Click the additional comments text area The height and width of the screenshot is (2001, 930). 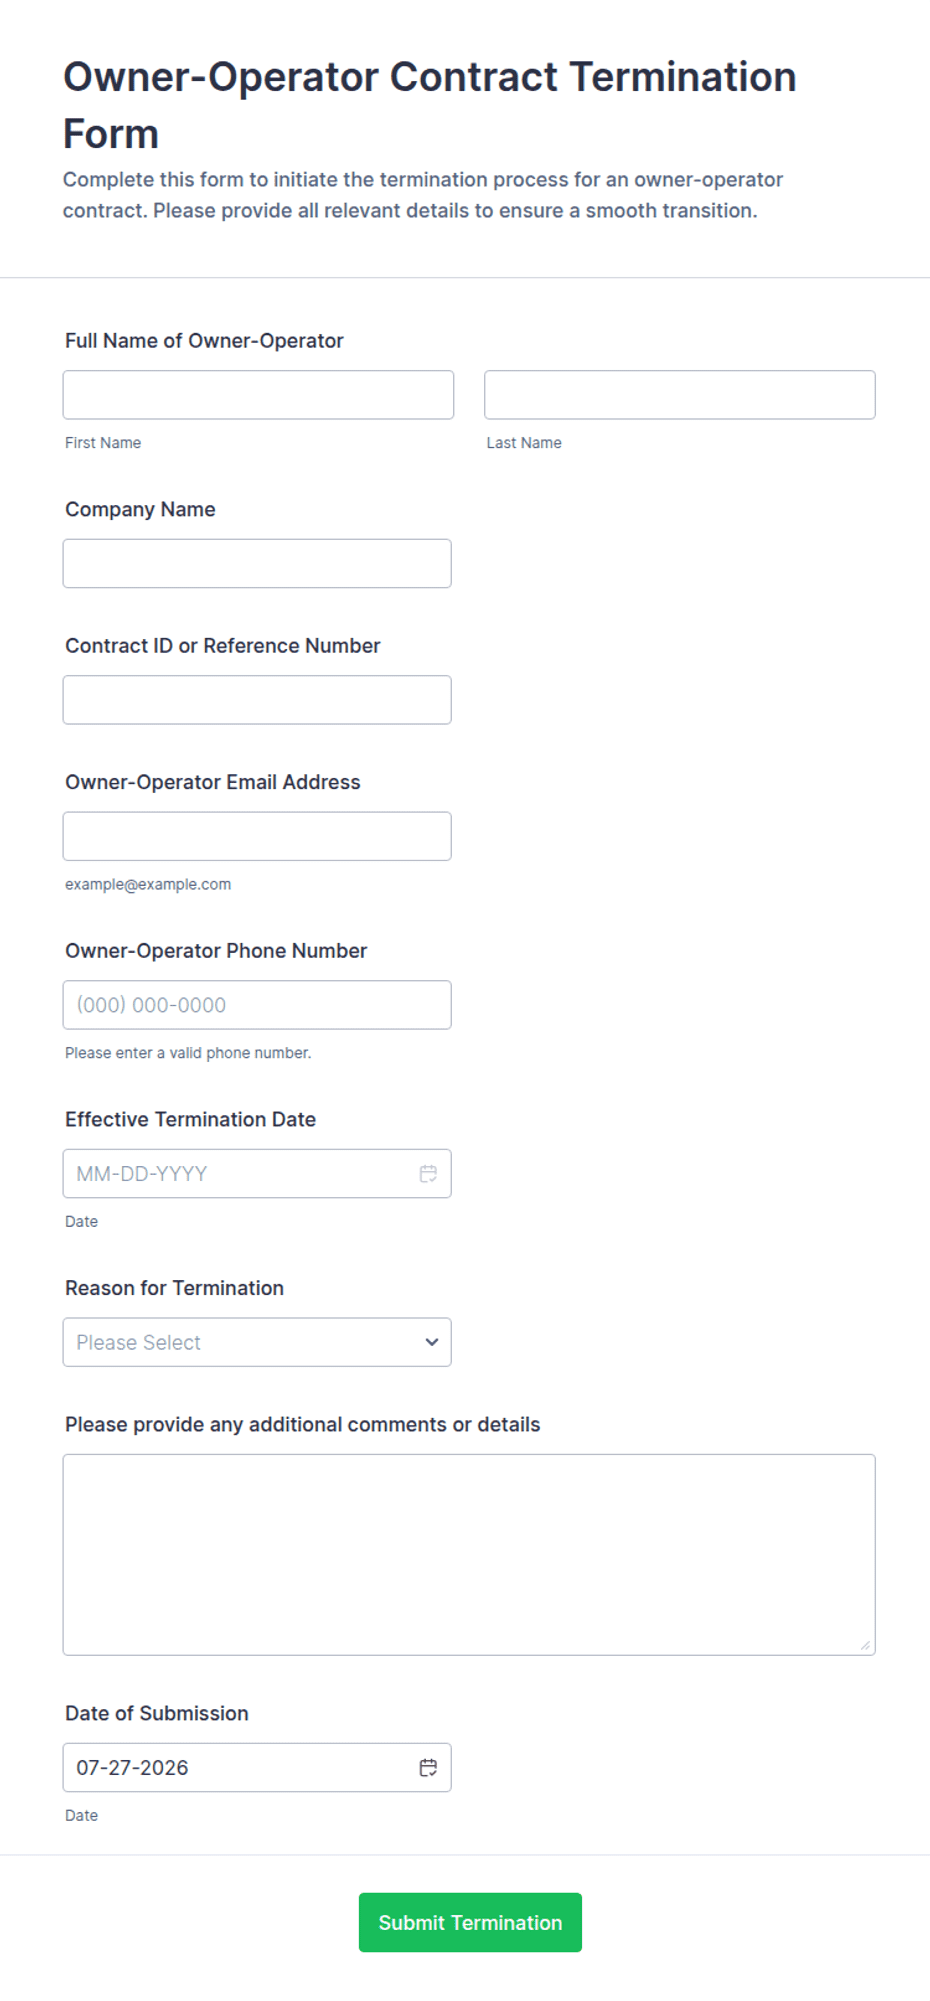pos(469,1555)
